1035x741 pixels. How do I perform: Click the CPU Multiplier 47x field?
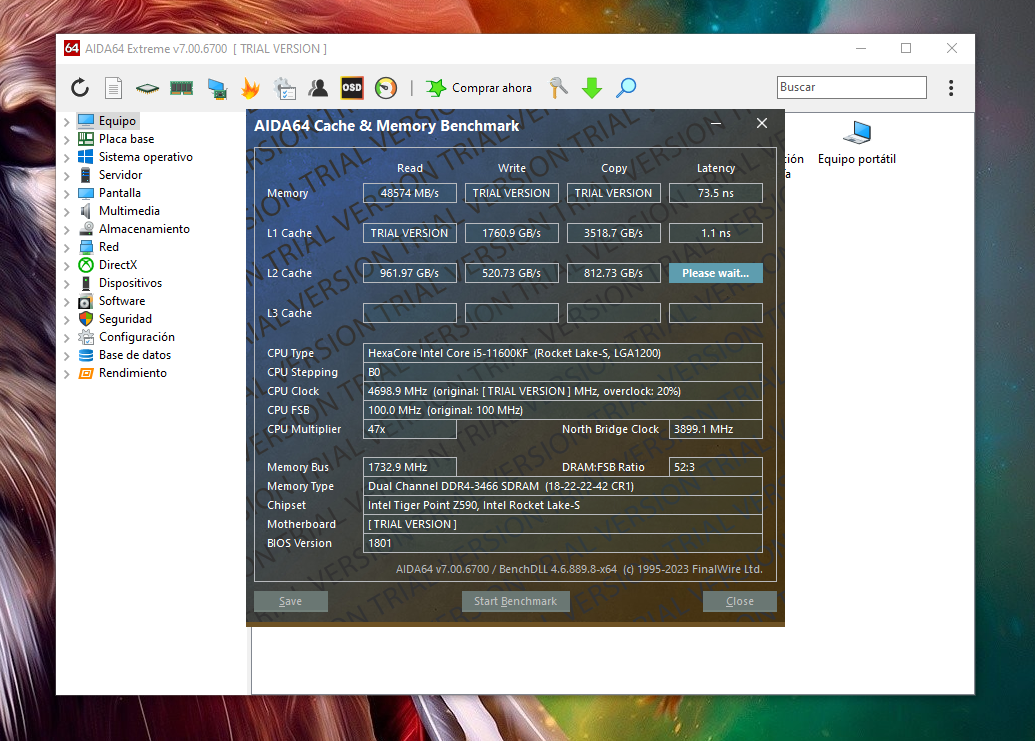[410, 429]
